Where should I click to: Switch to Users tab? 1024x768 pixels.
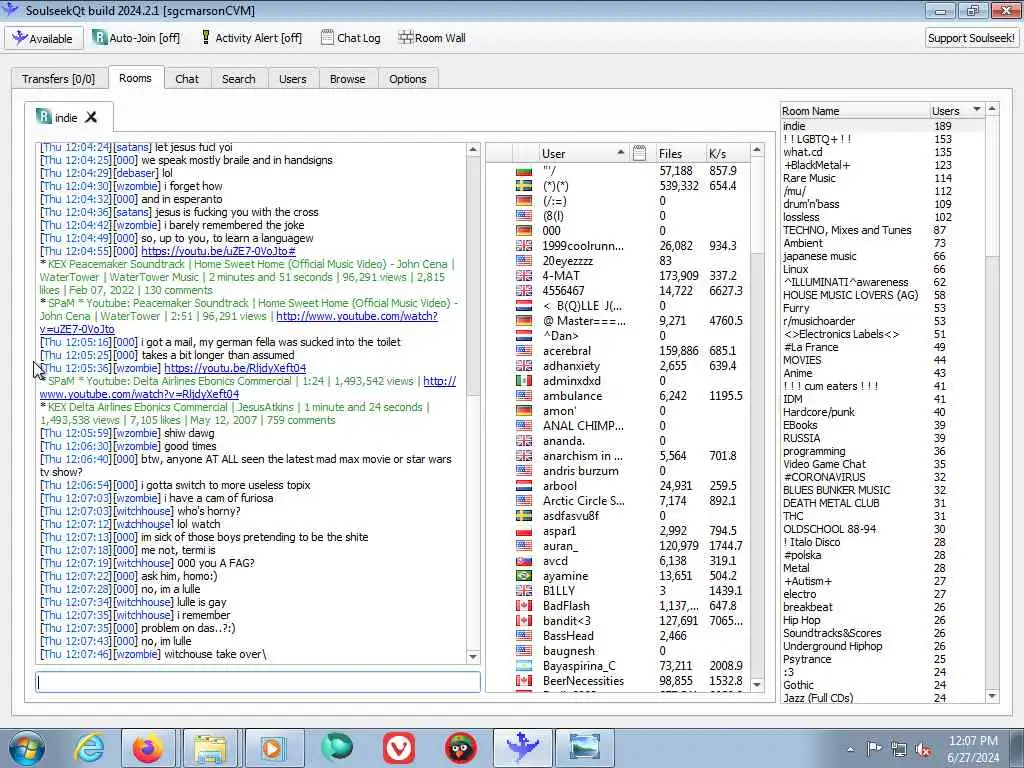(x=293, y=78)
